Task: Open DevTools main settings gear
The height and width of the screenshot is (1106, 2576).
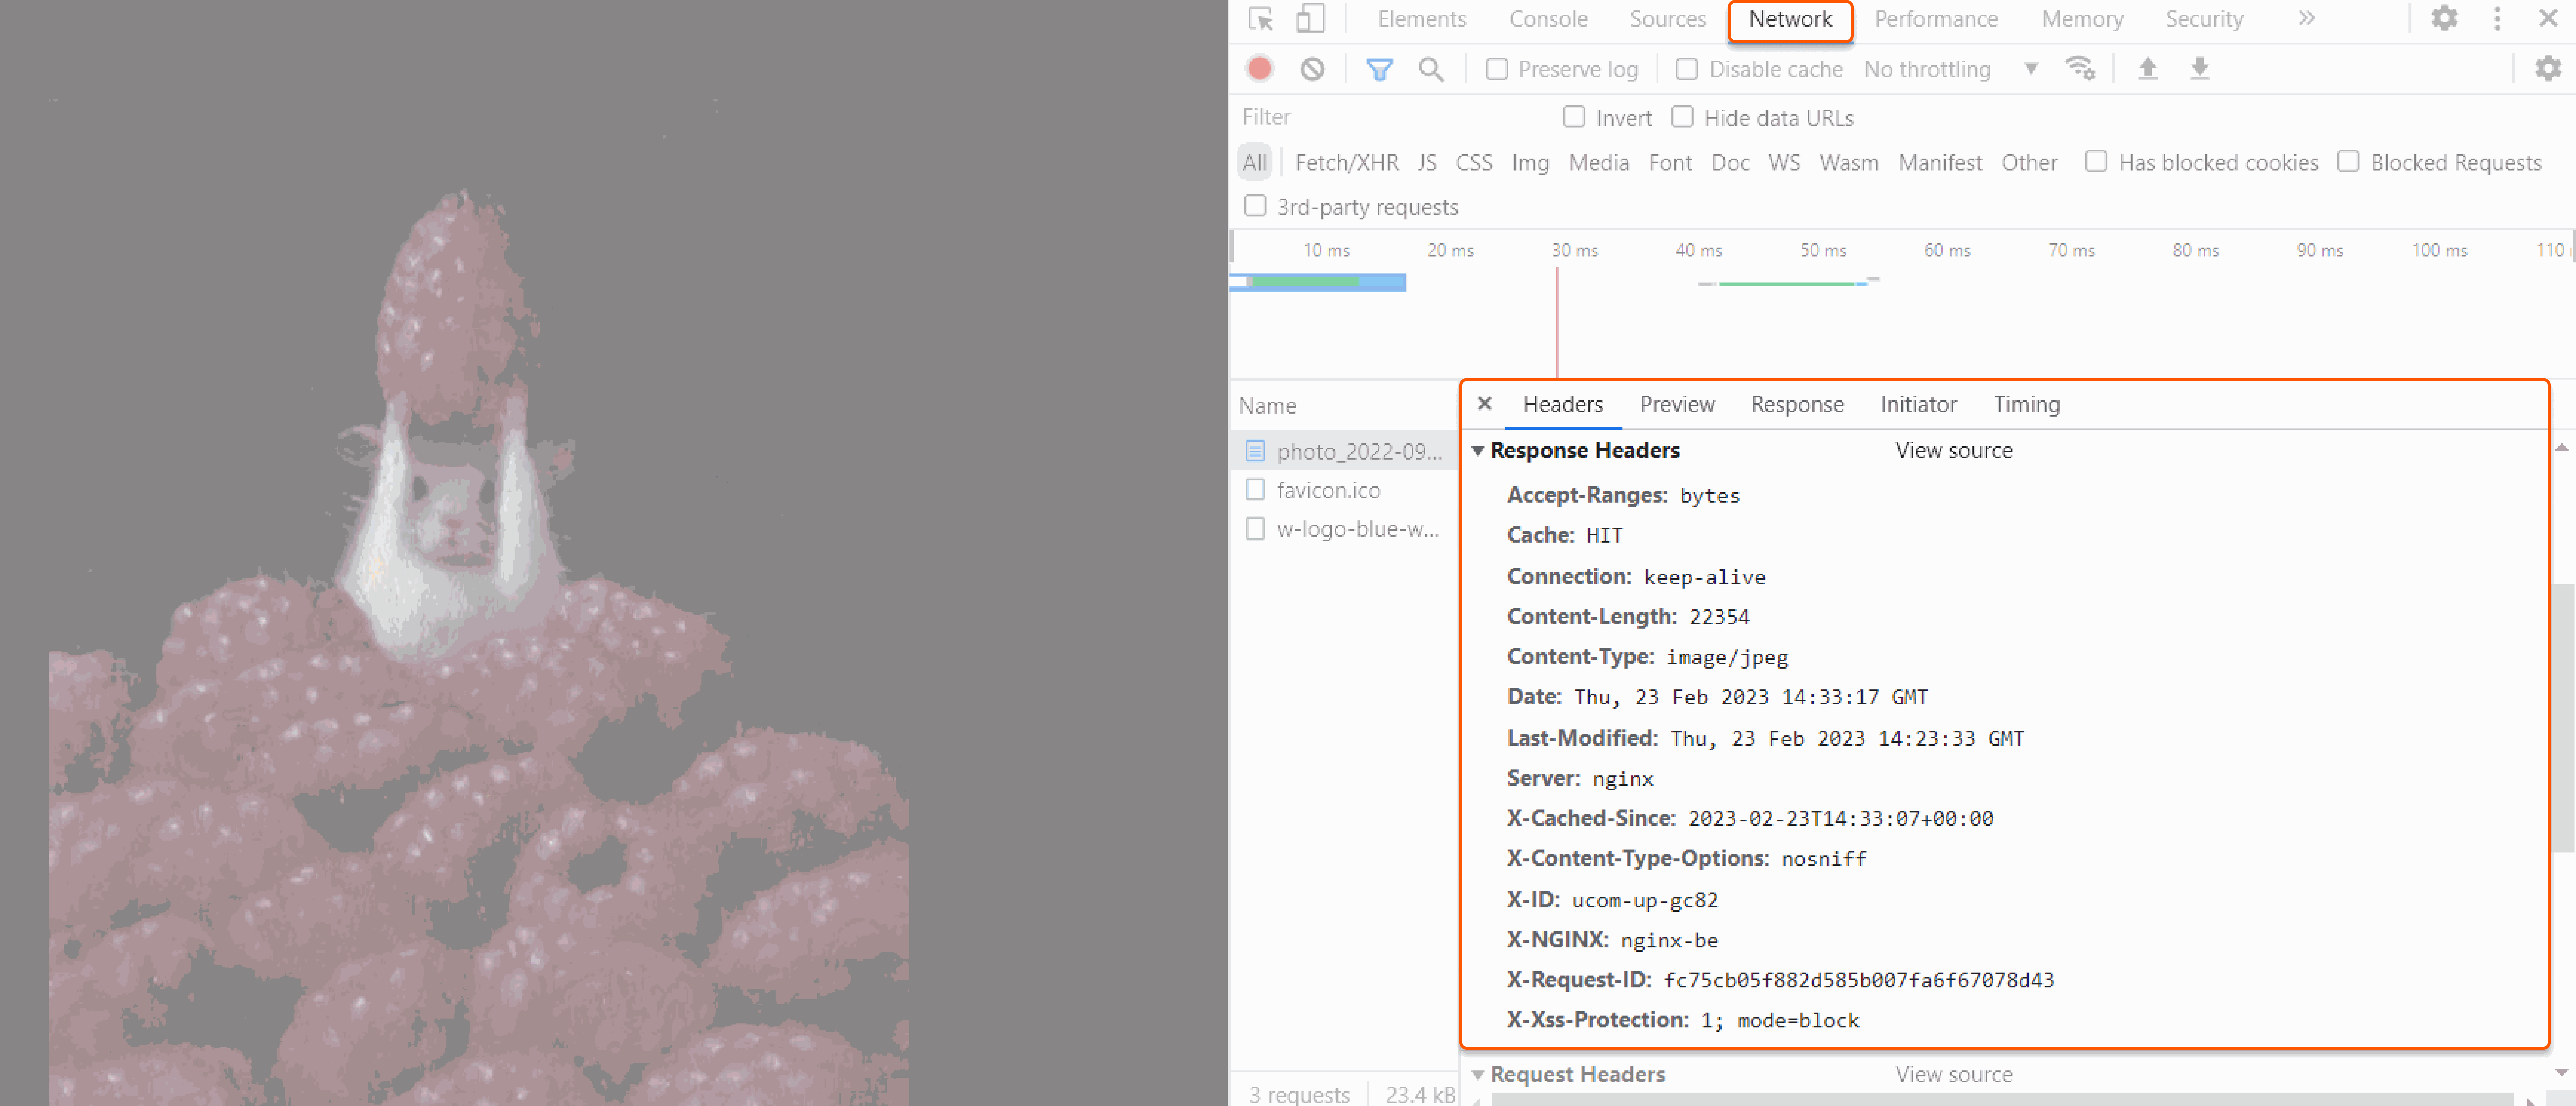Action: tap(2444, 19)
